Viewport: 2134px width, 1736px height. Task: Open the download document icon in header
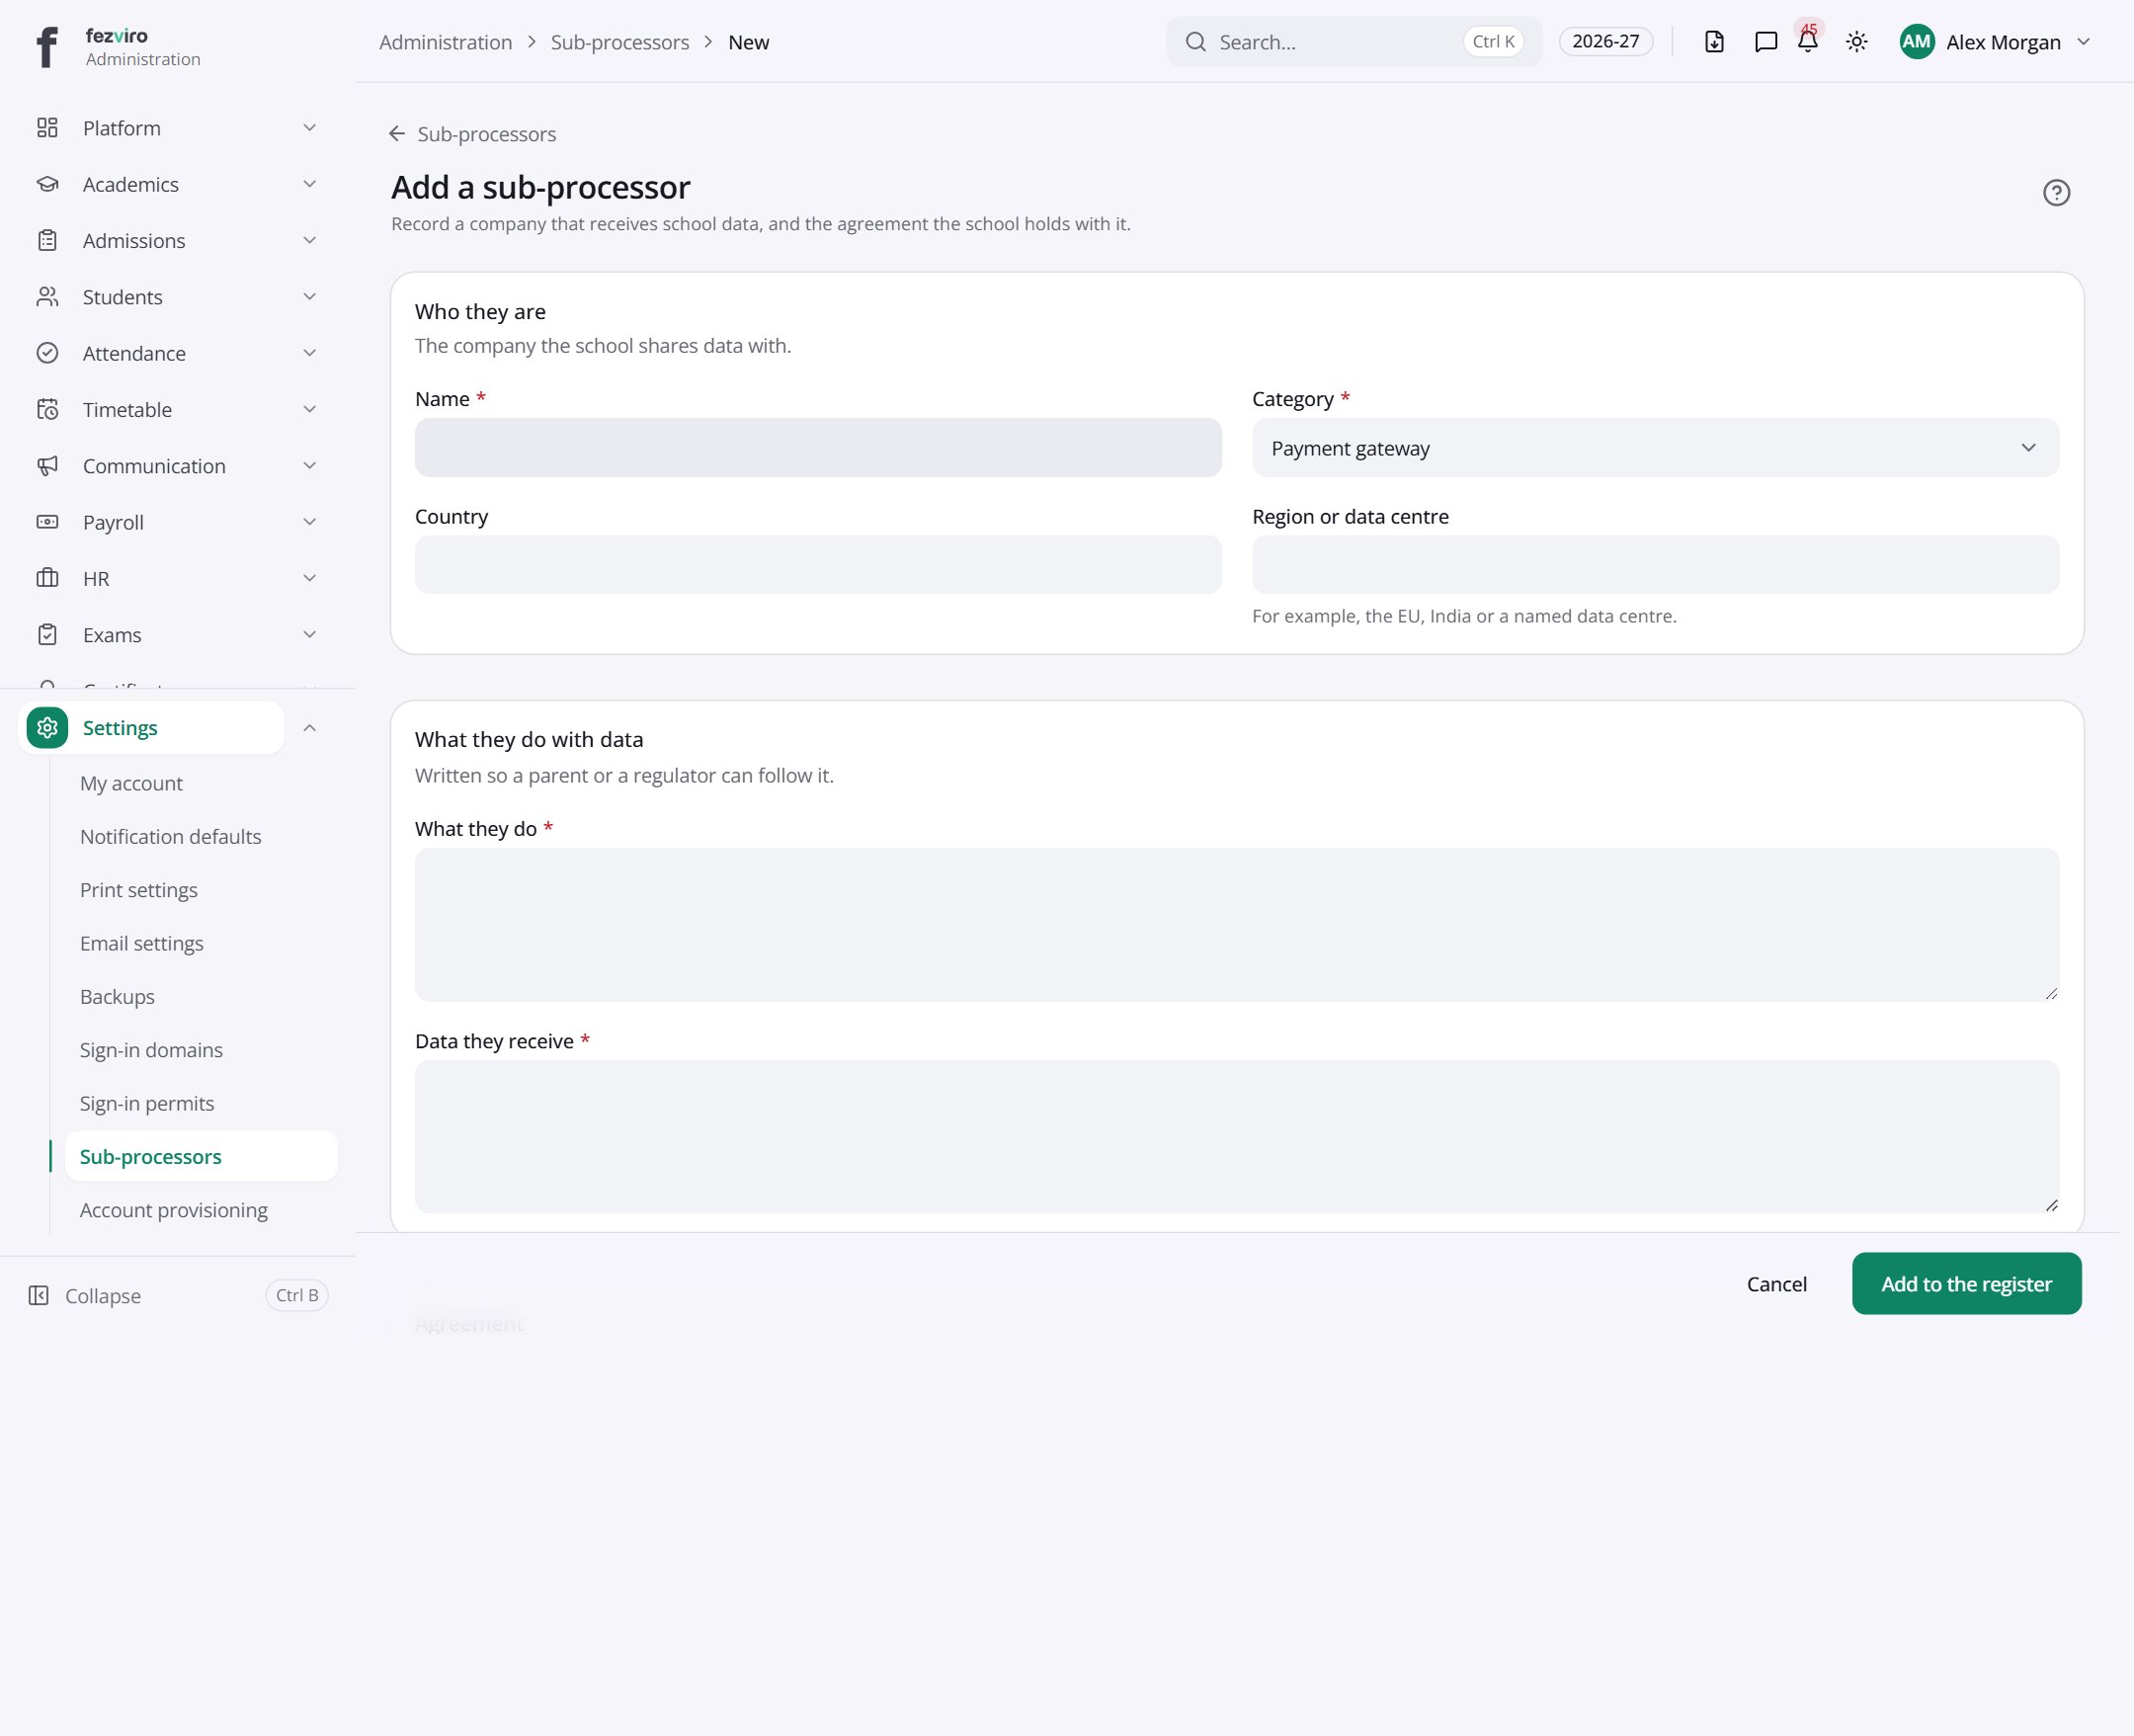pyautogui.click(x=1714, y=42)
